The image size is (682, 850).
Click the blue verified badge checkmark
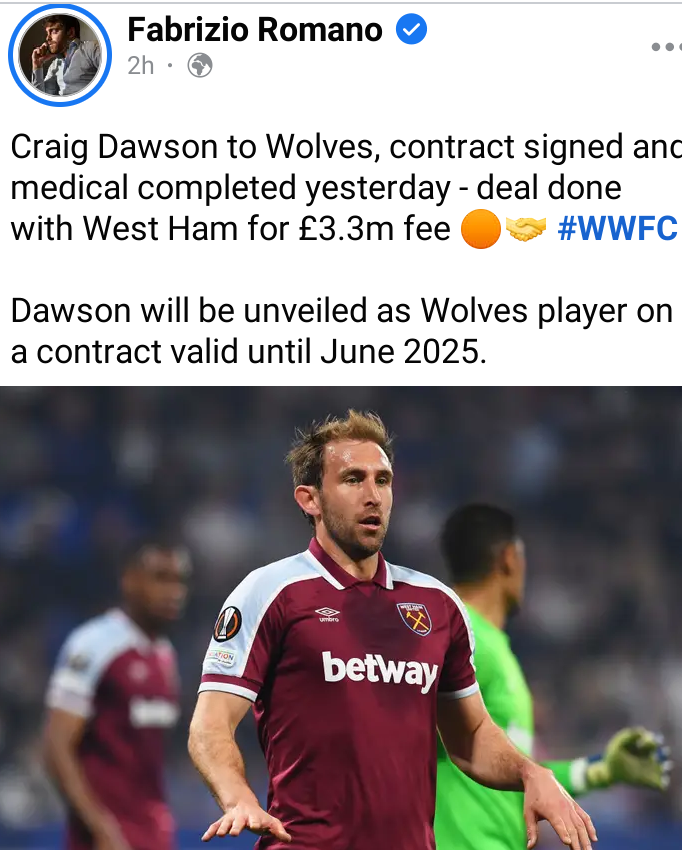point(411,29)
